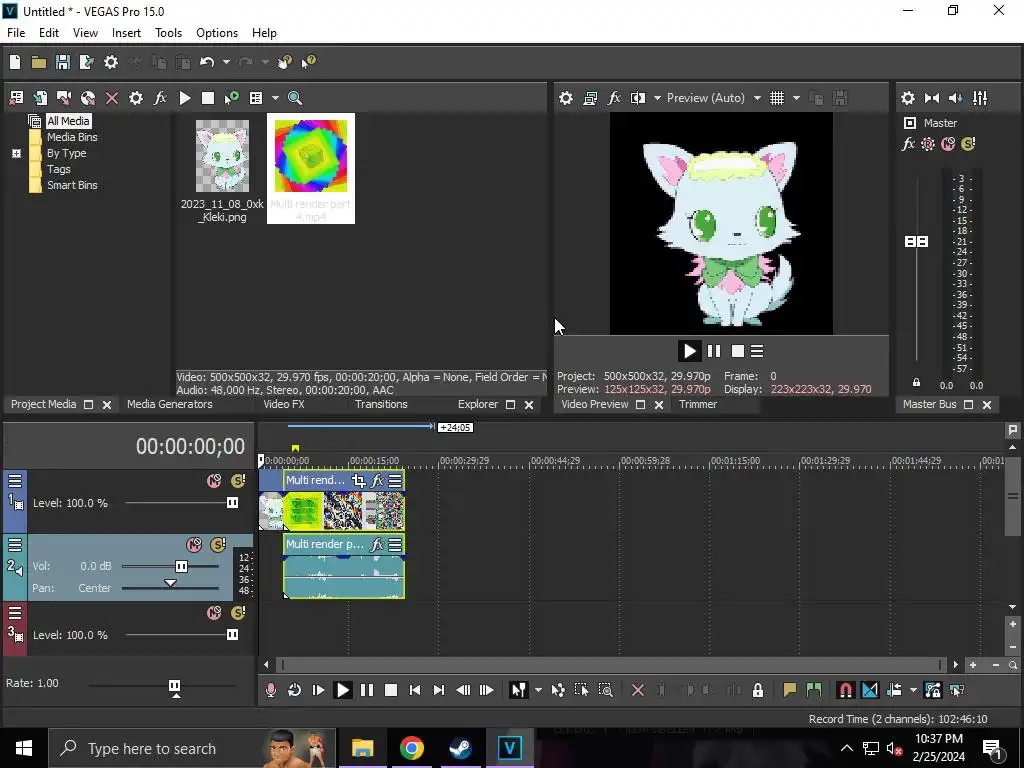Open track 1 hamburger menu
Image resolution: width=1024 pixels, height=768 pixels.
point(15,481)
